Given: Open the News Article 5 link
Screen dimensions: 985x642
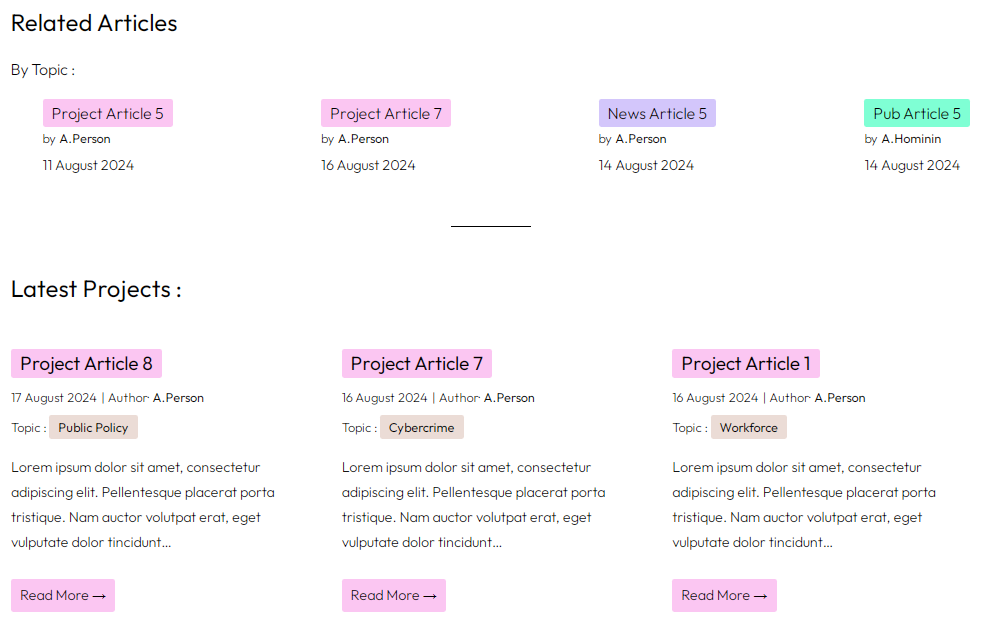Looking at the screenshot, I should click(657, 114).
